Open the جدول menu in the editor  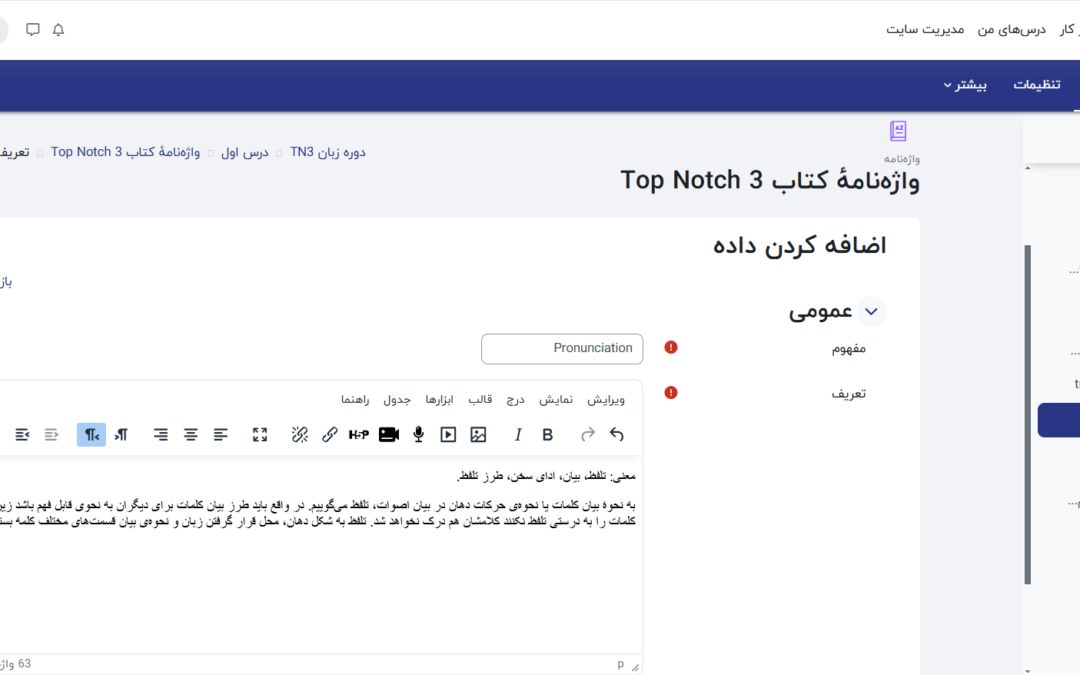(x=397, y=400)
